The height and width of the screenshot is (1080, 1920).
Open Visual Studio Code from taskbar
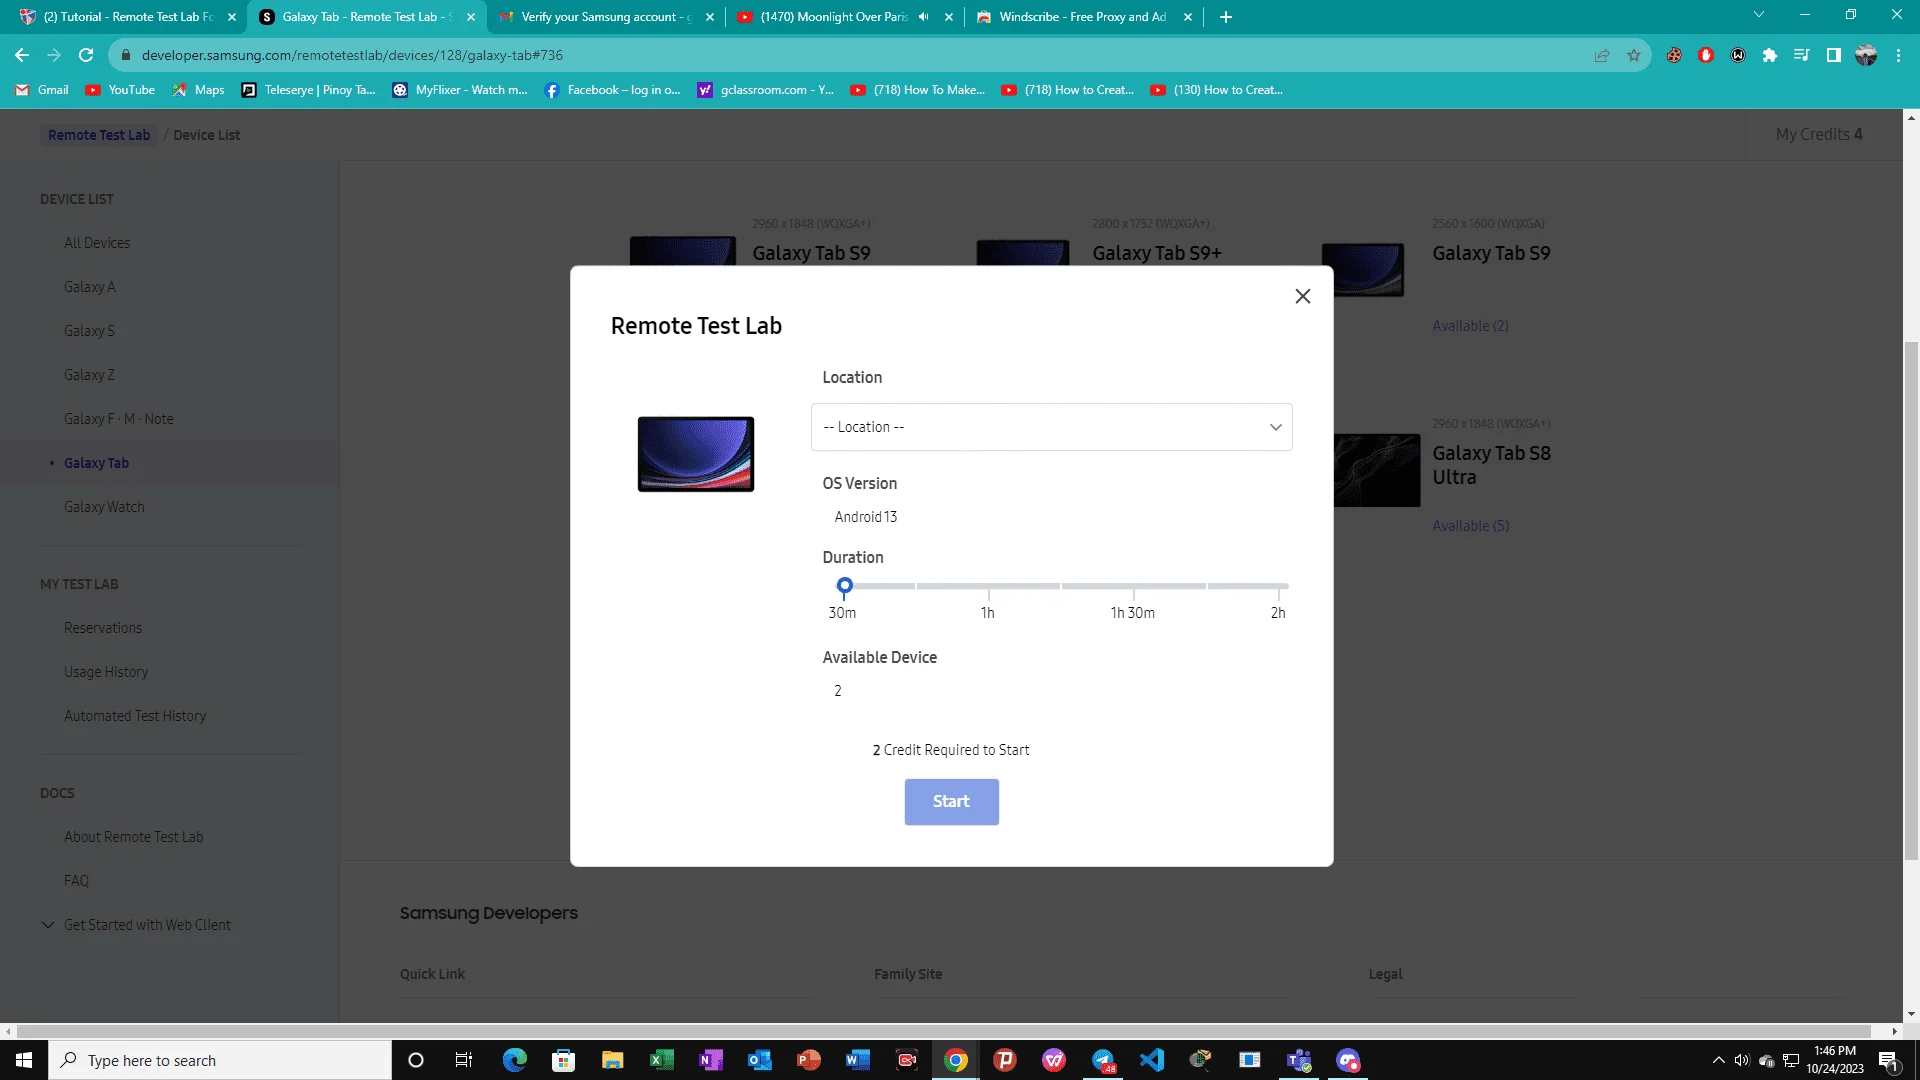1151,1060
